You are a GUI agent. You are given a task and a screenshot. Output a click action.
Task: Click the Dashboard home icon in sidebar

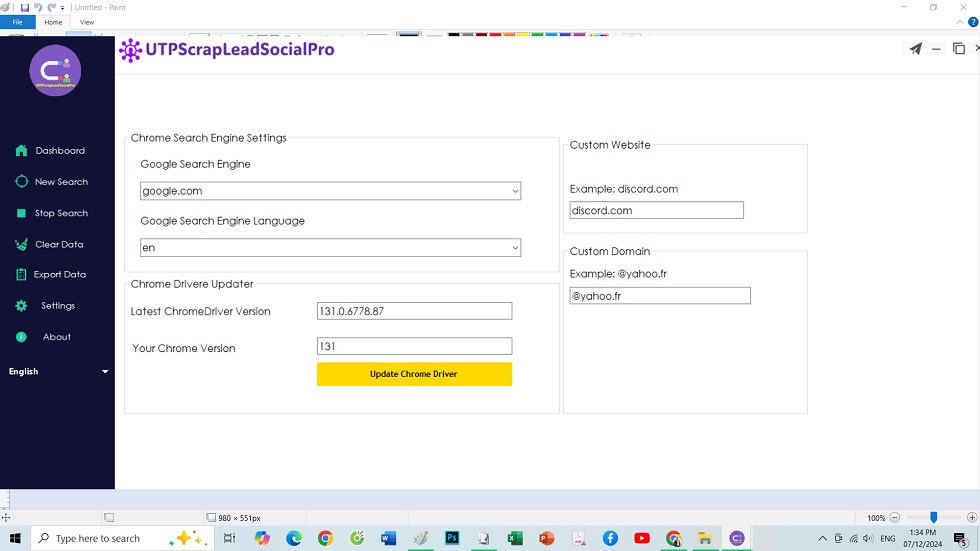[21, 151]
